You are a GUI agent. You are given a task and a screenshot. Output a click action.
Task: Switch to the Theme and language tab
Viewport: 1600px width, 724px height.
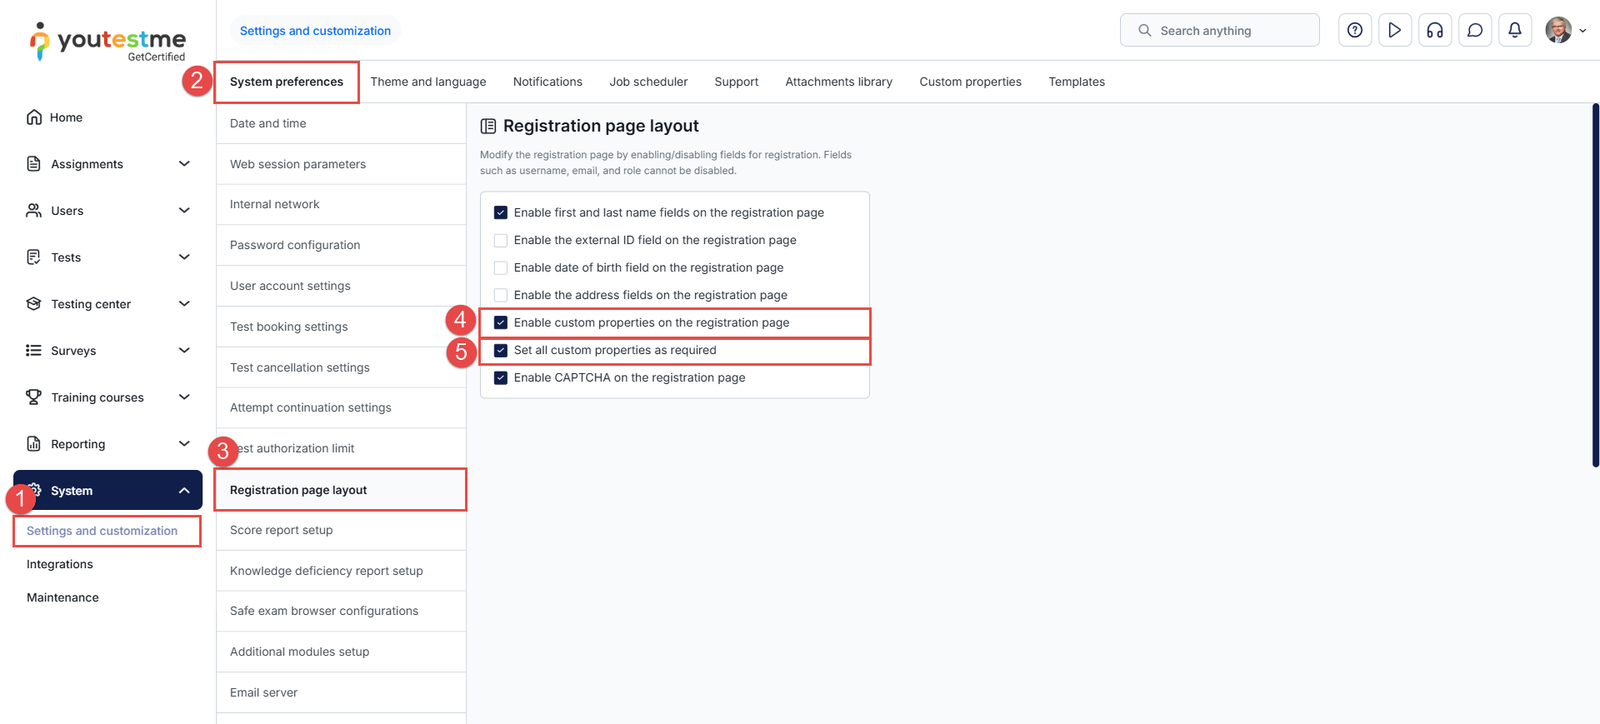(428, 81)
